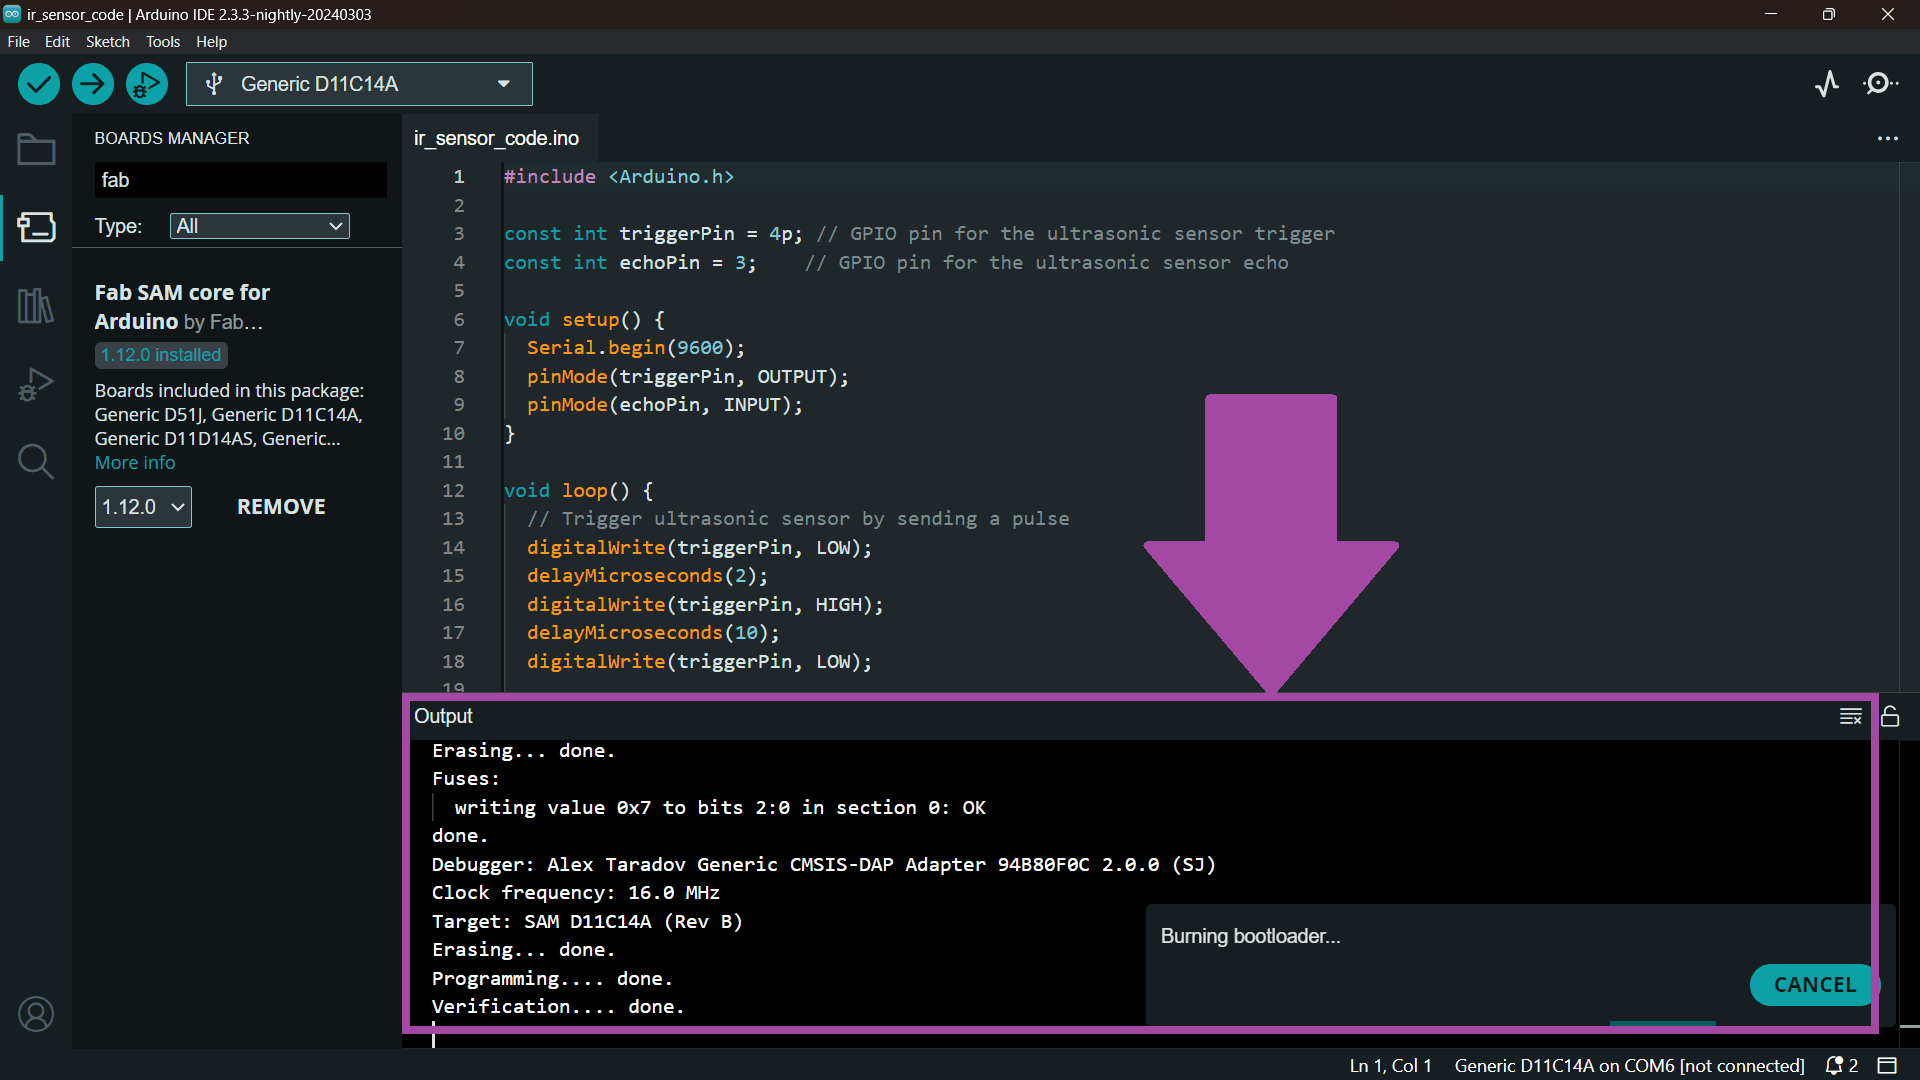Image resolution: width=1920 pixels, height=1080 pixels.
Task: Clear the Output panel
Action: click(x=1851, y=716)
